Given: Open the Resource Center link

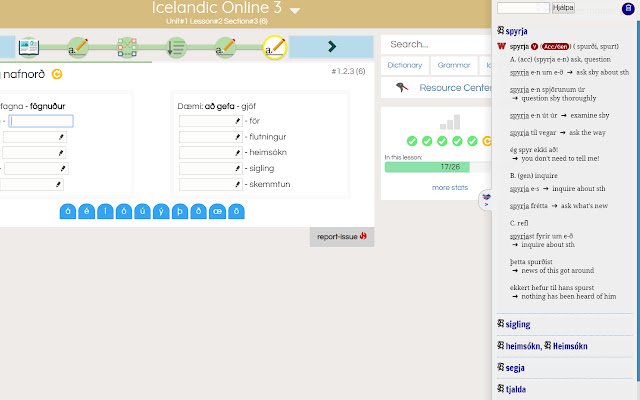Looking at the screenshot, I should pyautogui.click(x=455, y=88).
